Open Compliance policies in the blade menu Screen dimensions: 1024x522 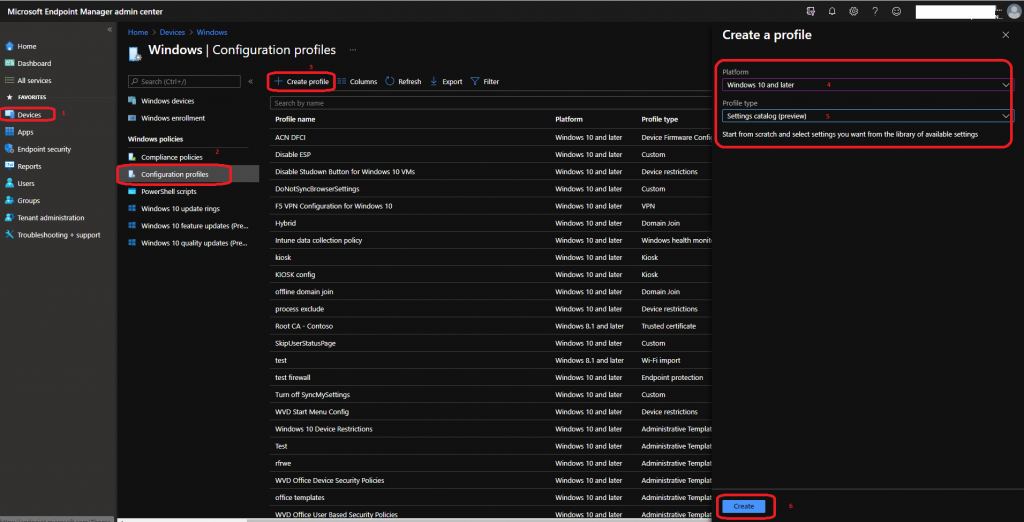click(172, 157)
